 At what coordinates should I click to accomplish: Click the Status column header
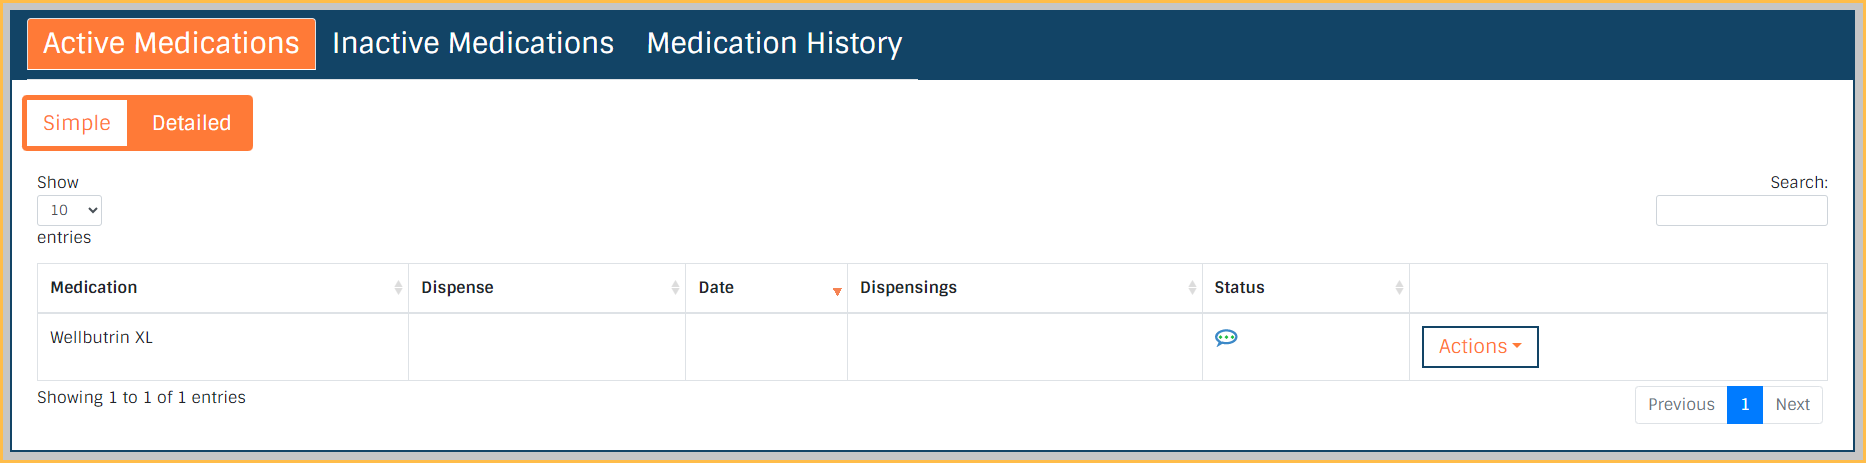click(x=1239, y=288)
